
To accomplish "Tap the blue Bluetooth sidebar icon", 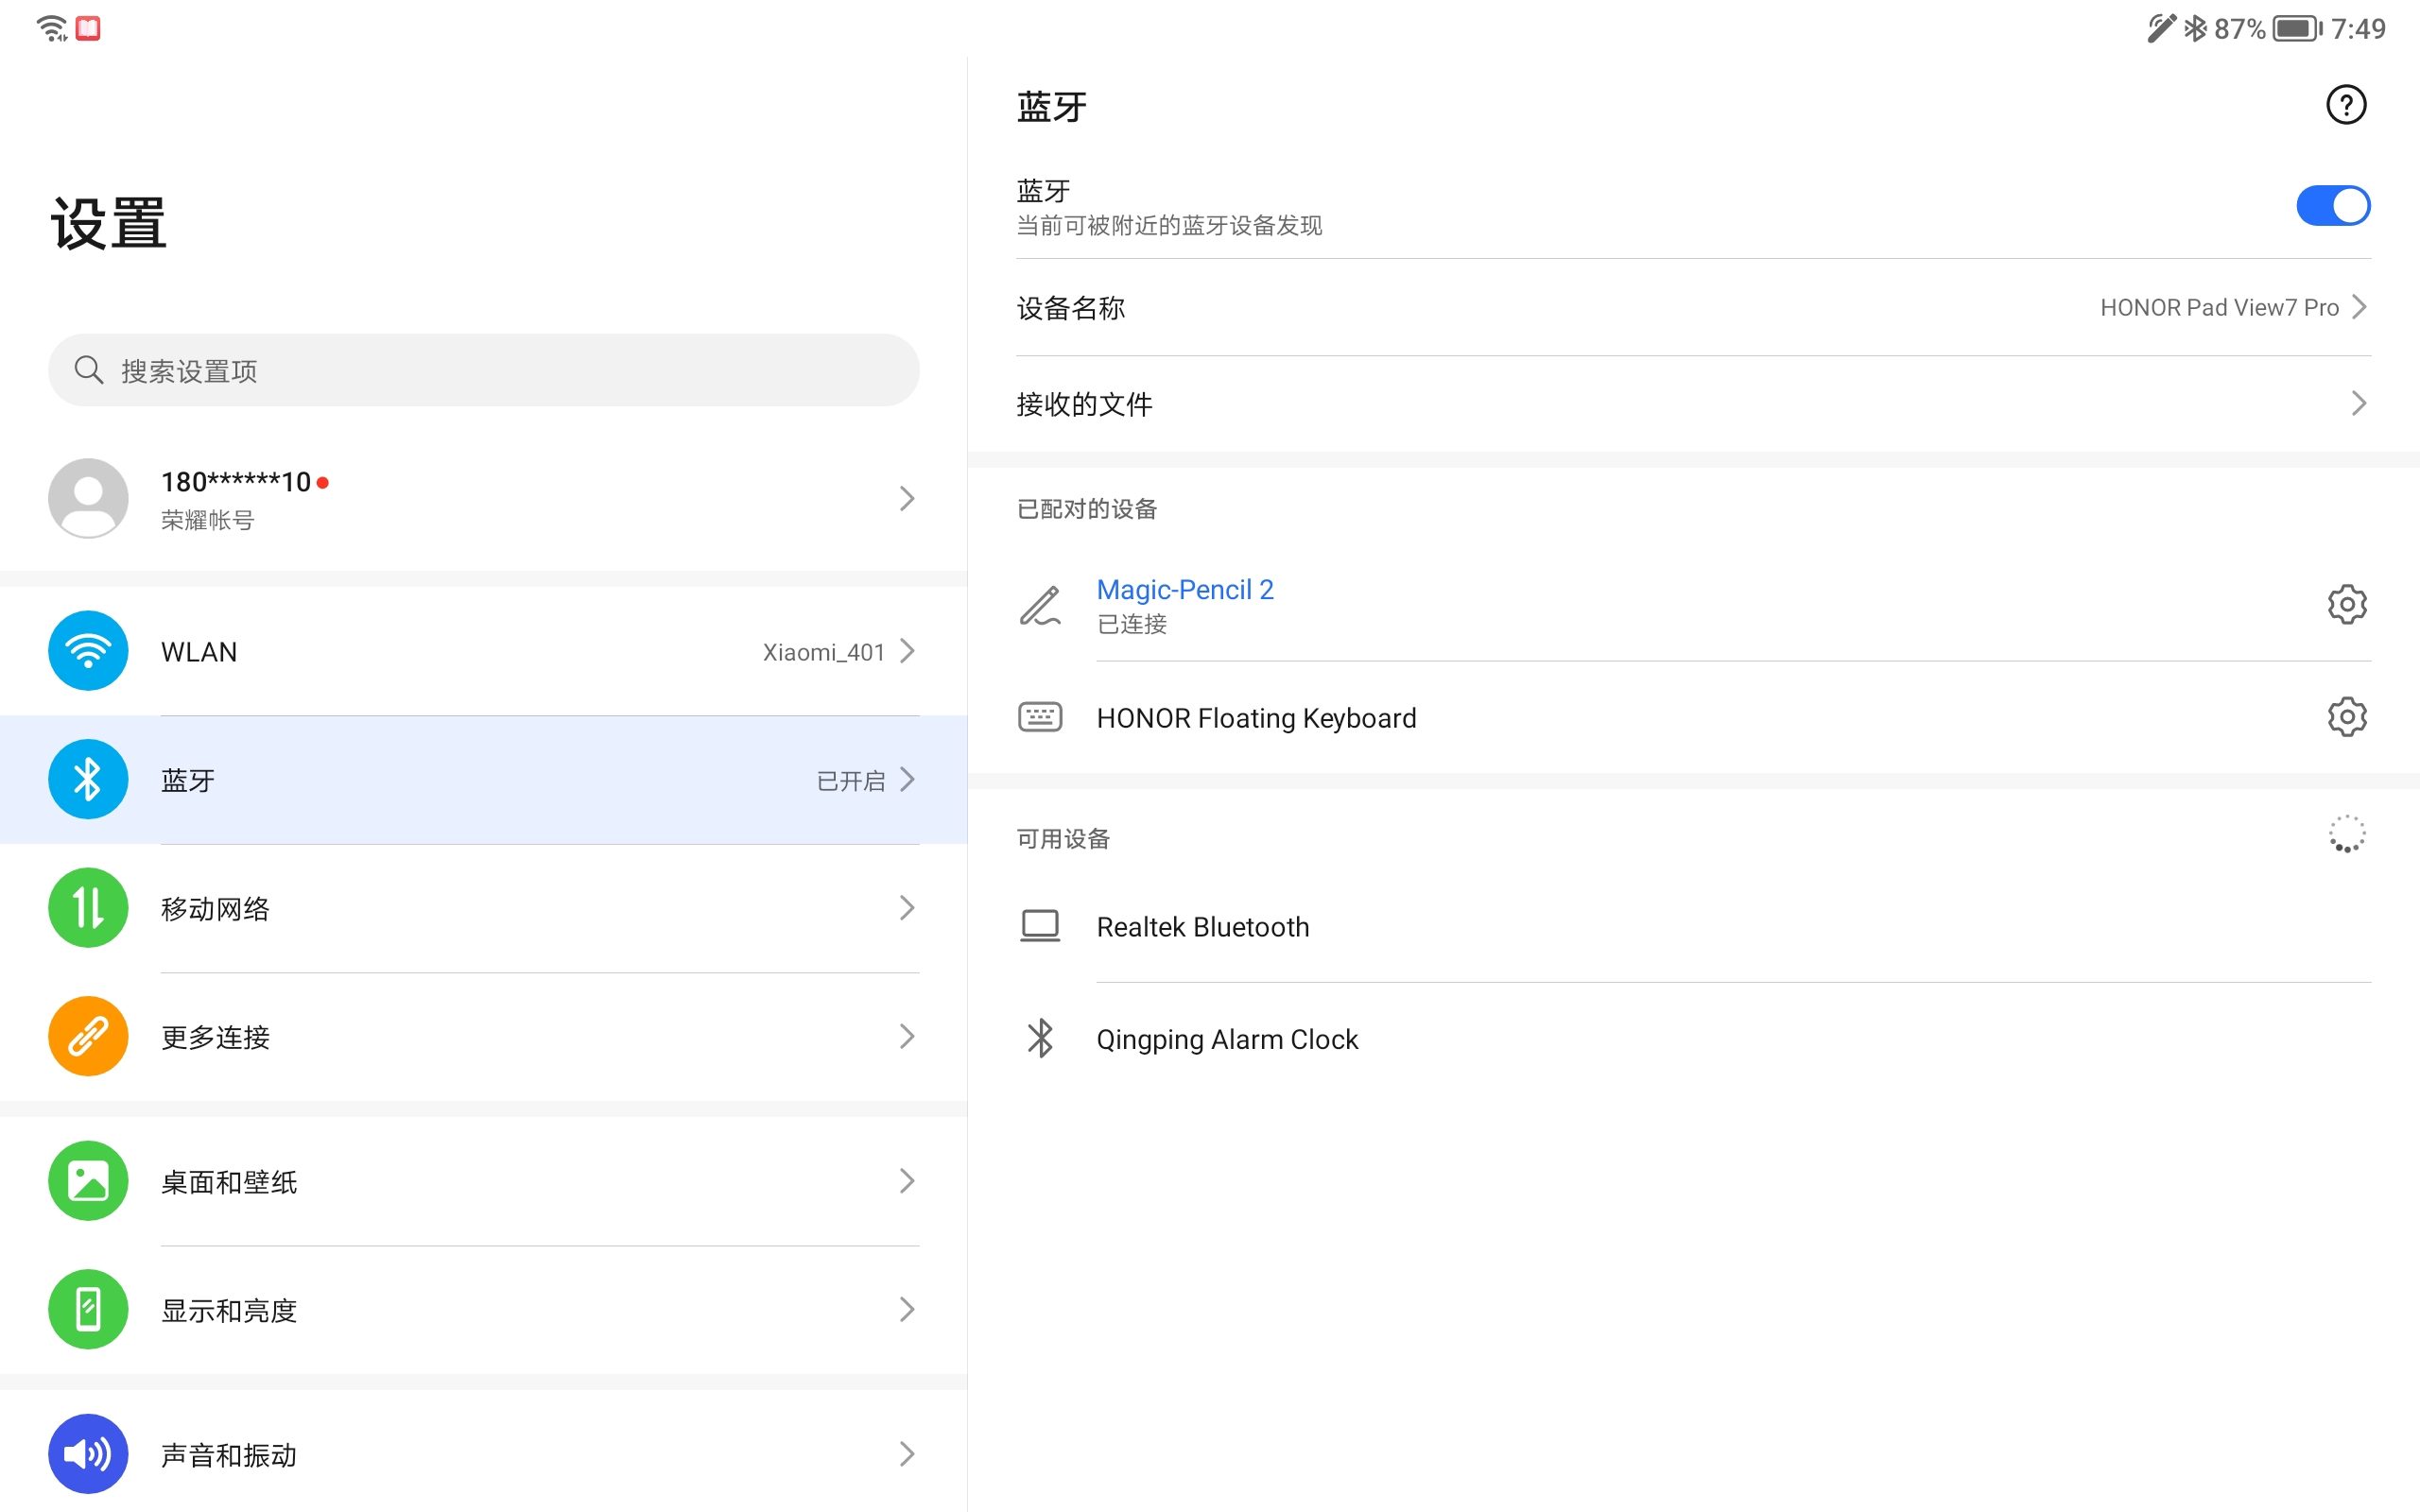I will tap(88, 779).
